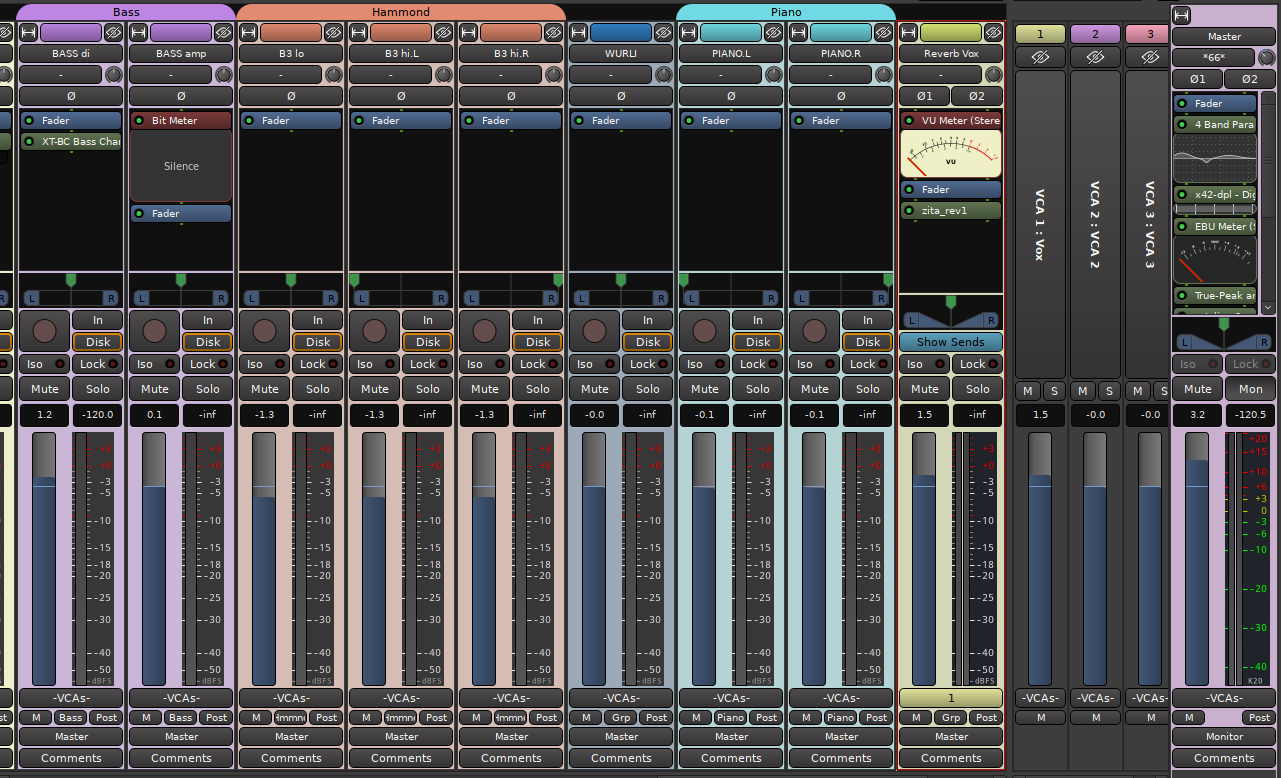
Task: Click Show Sends on Reverb Vox
Action: 950,342
